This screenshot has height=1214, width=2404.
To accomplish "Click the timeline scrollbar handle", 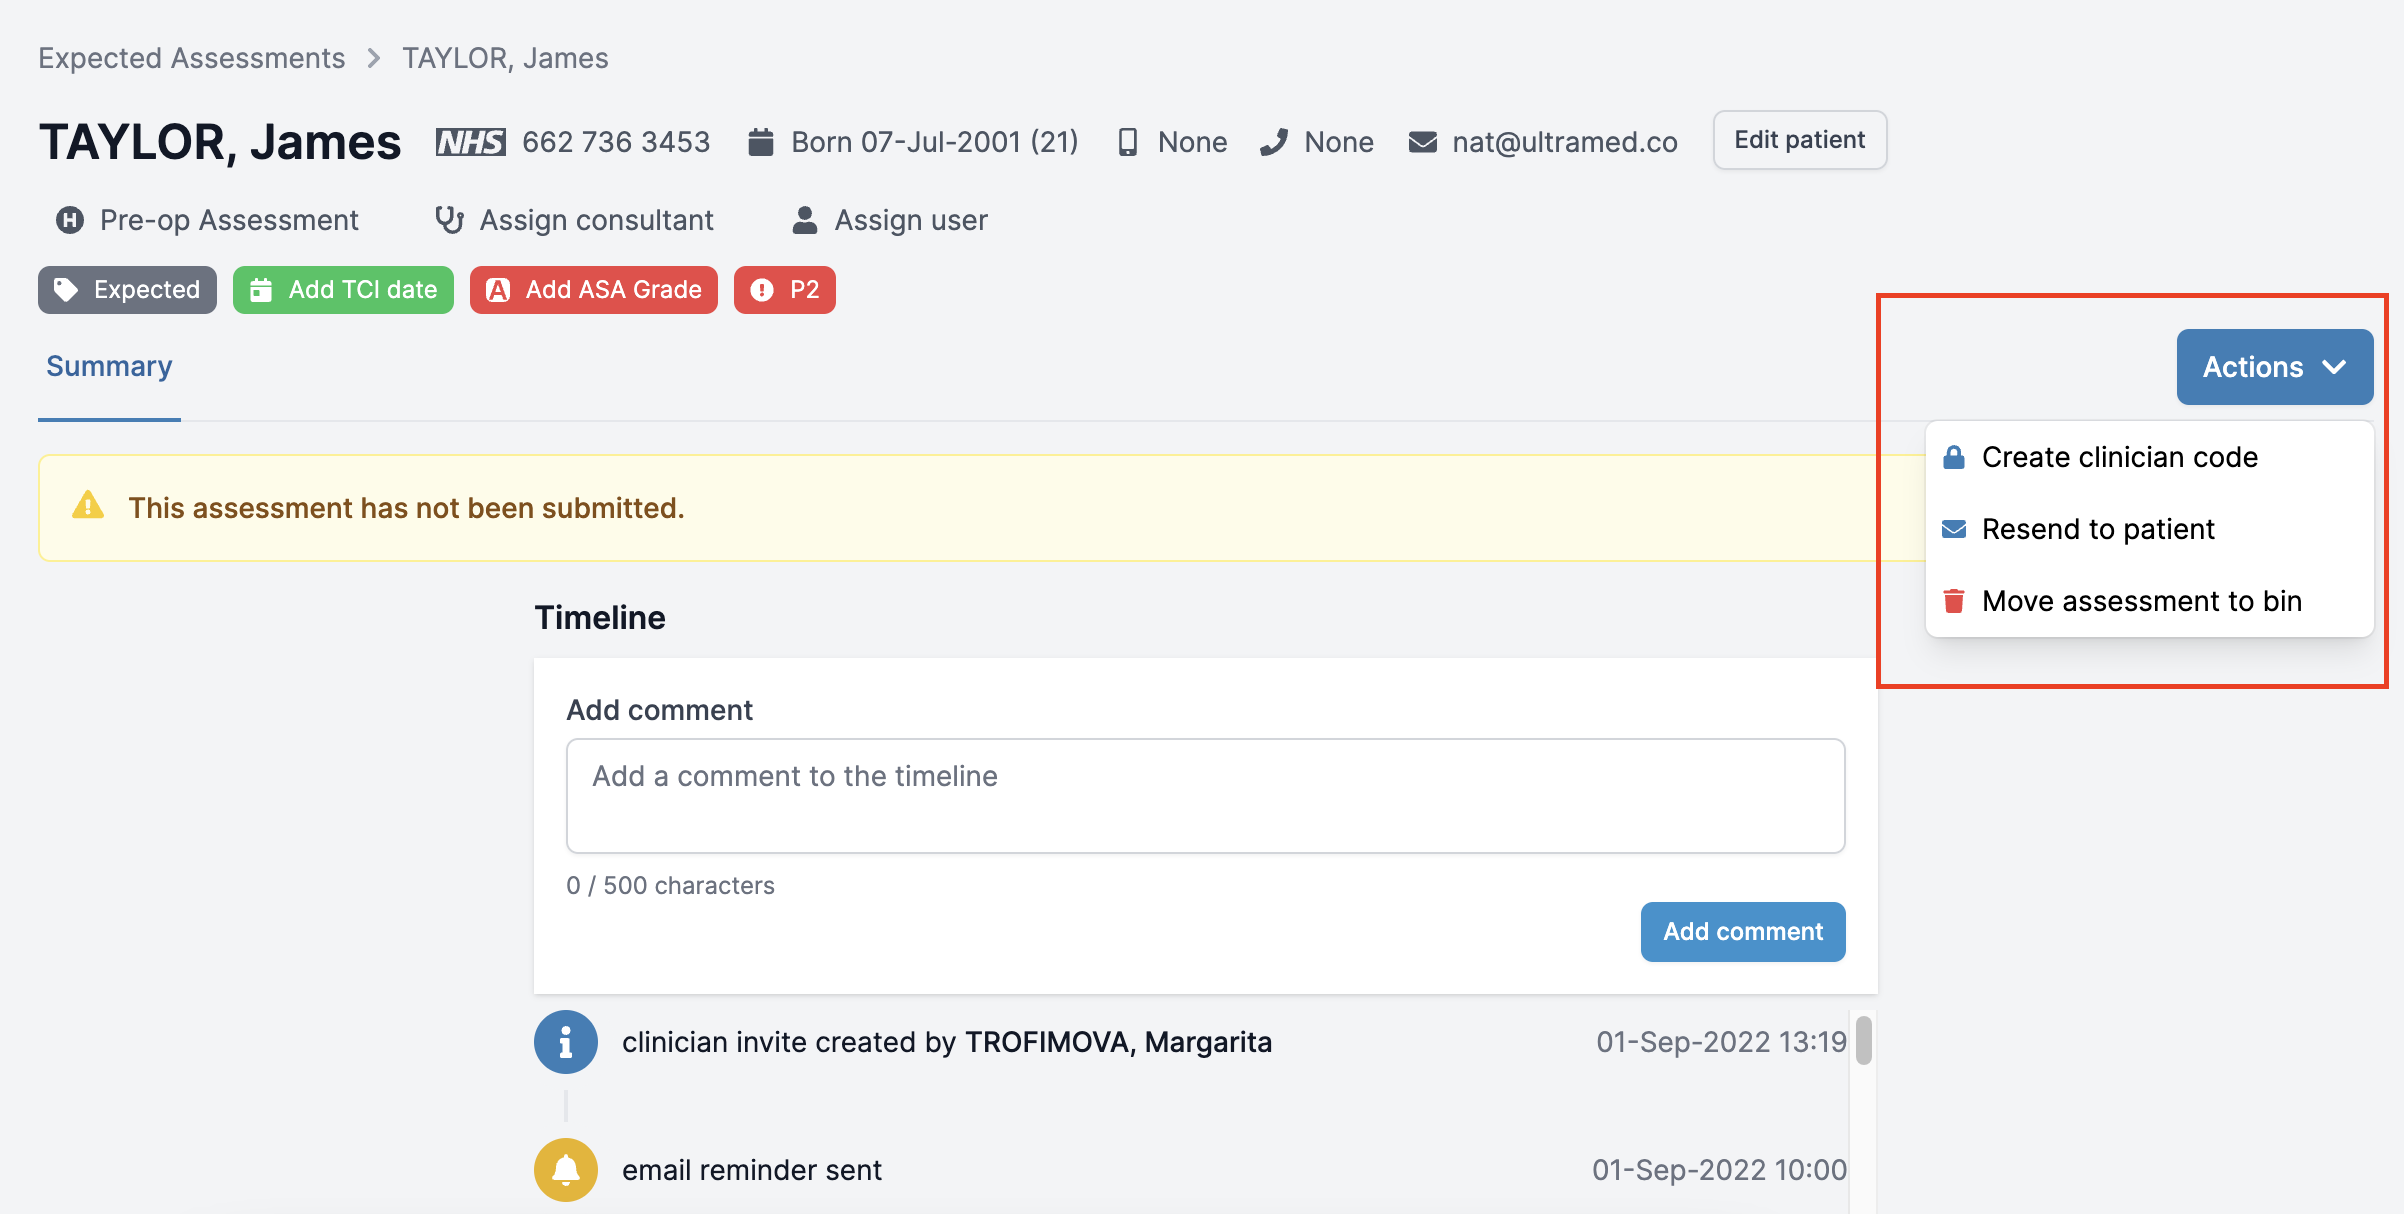I will pyautogui.click(x=1863, y=1040).
